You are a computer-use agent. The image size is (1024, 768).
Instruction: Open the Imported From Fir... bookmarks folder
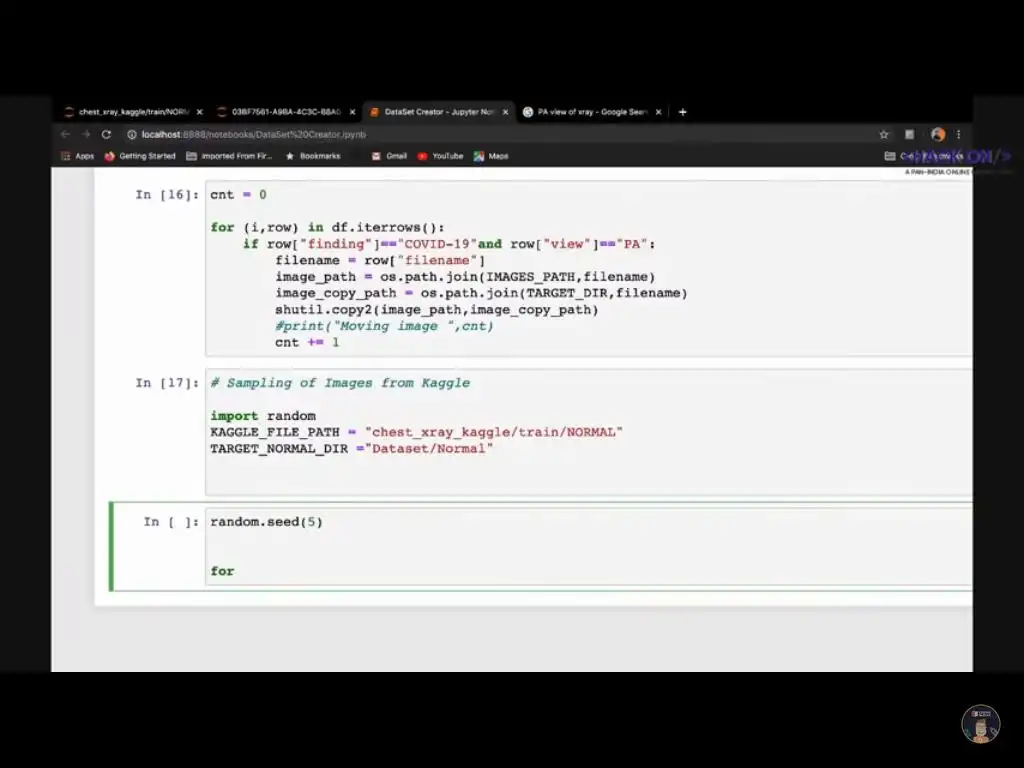pyautogui.click(x=229, y=156)
